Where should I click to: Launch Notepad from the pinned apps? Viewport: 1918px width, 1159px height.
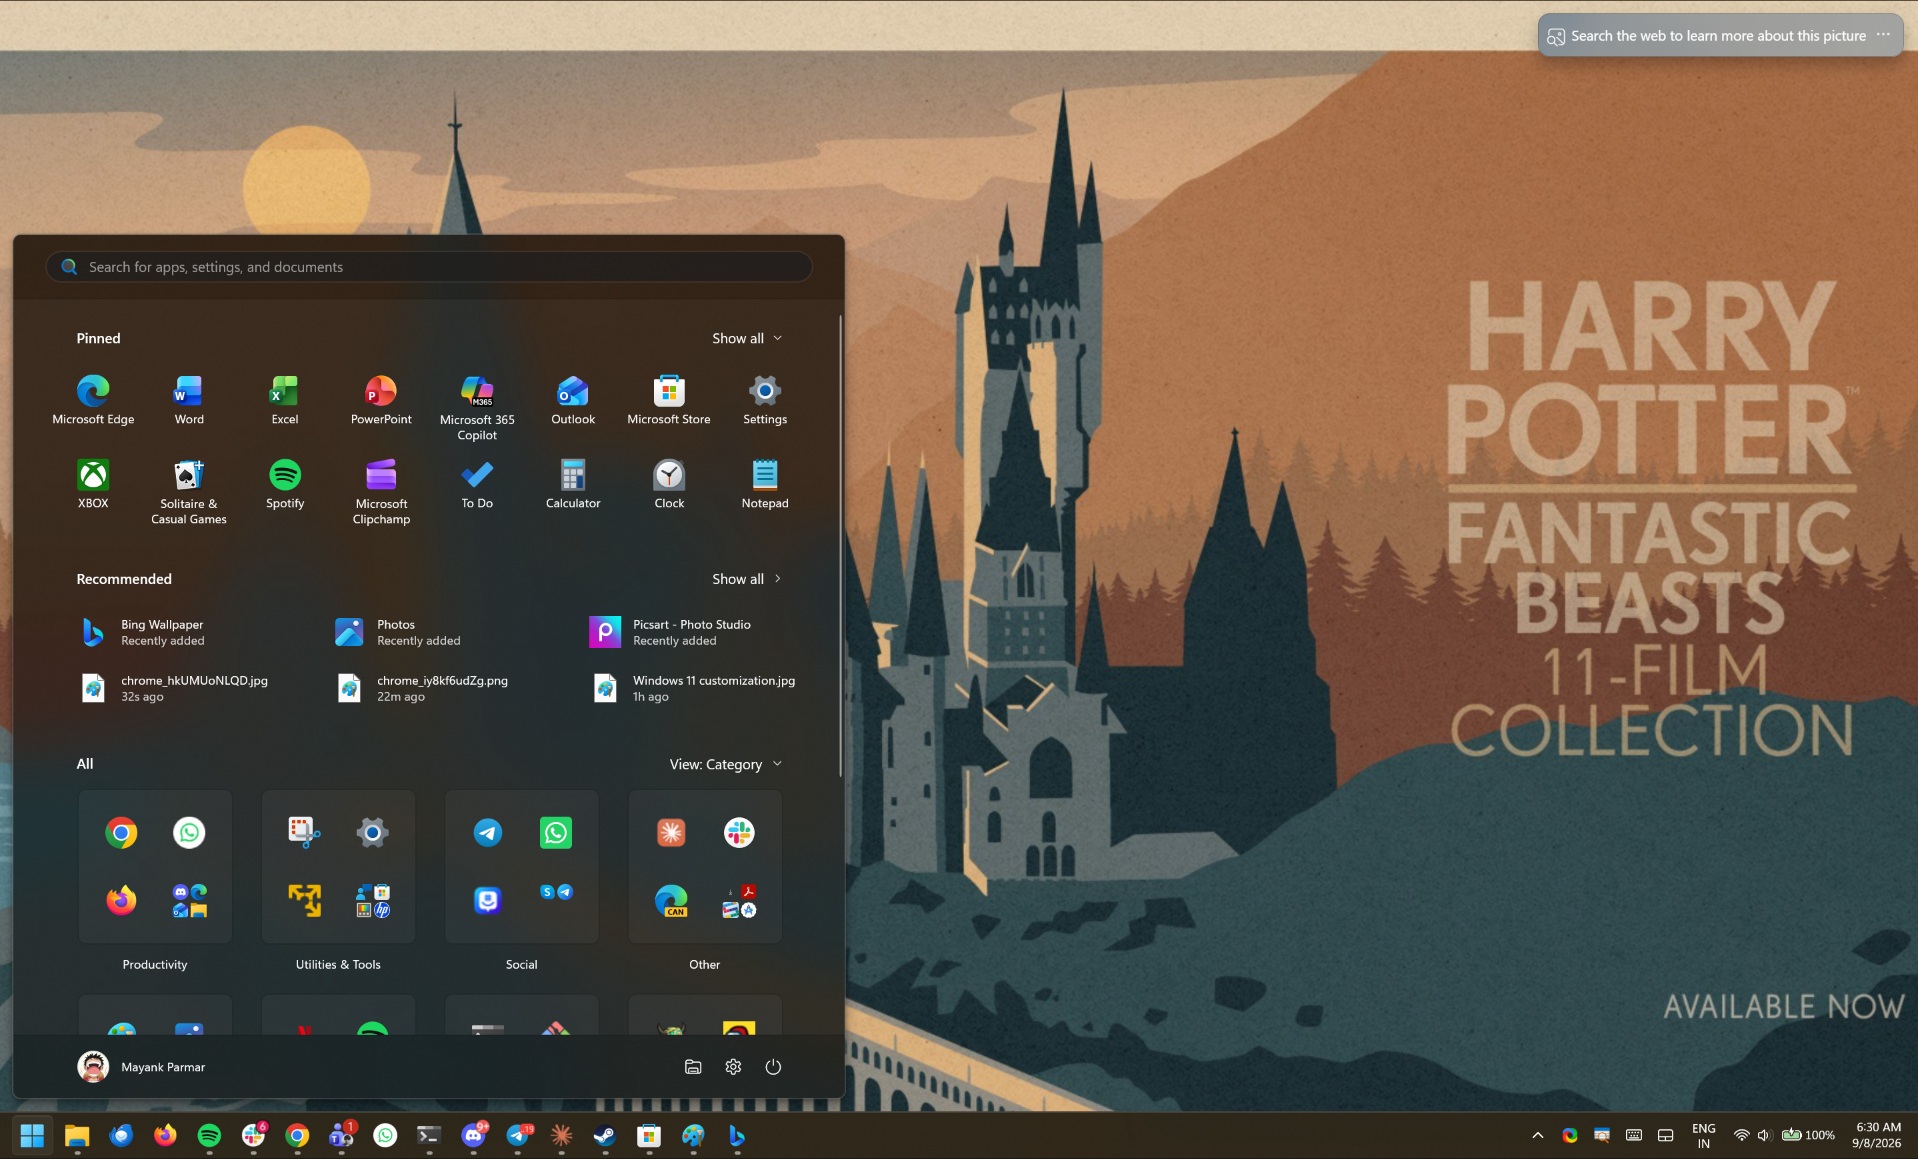point(765,484)
